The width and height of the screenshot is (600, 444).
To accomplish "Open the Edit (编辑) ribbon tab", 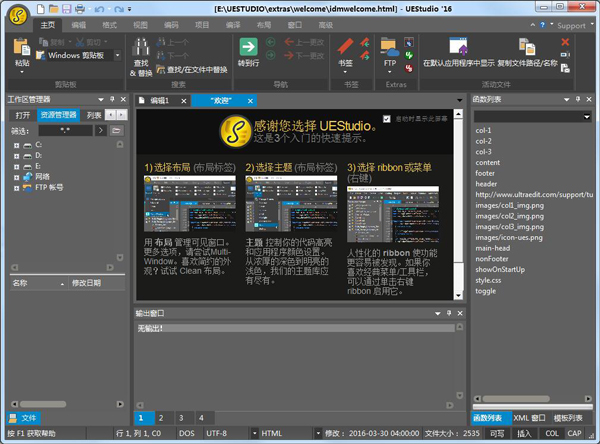I will click(78, 25).
